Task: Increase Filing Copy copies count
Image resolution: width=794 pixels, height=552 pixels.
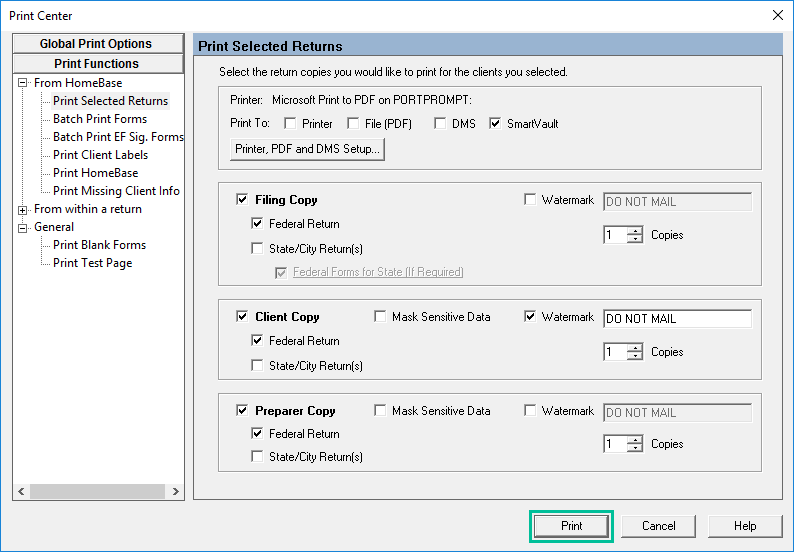Action: pos(634,231)
